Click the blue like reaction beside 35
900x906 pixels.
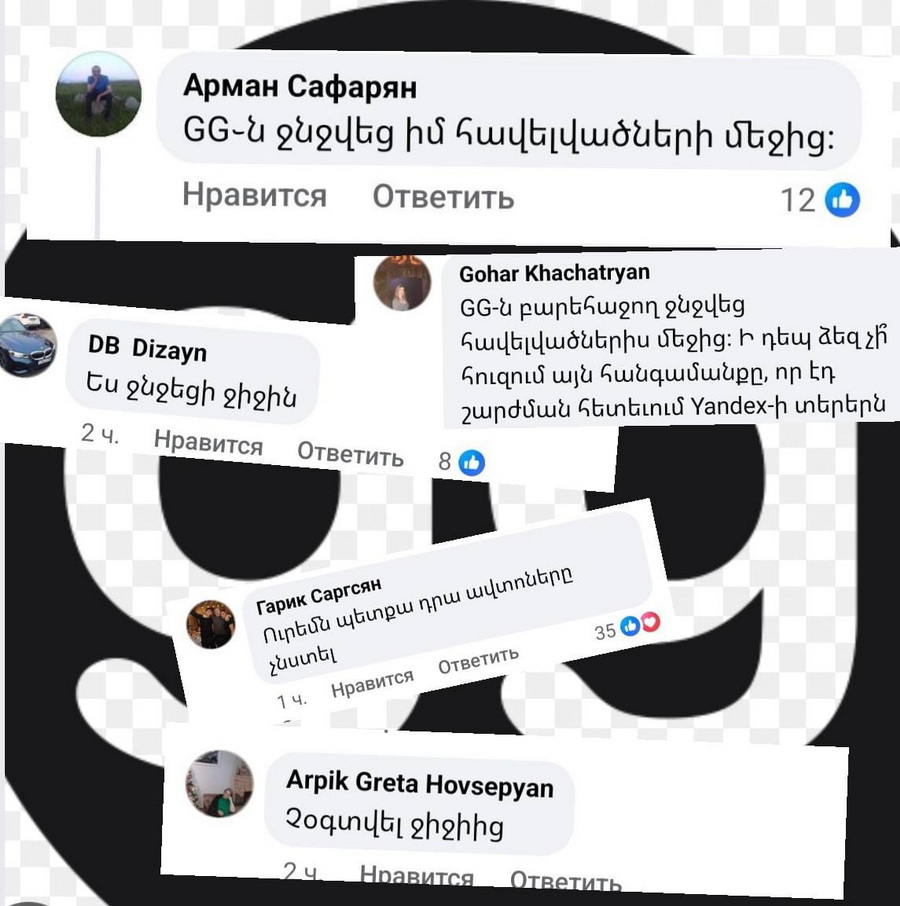(630, 626)
